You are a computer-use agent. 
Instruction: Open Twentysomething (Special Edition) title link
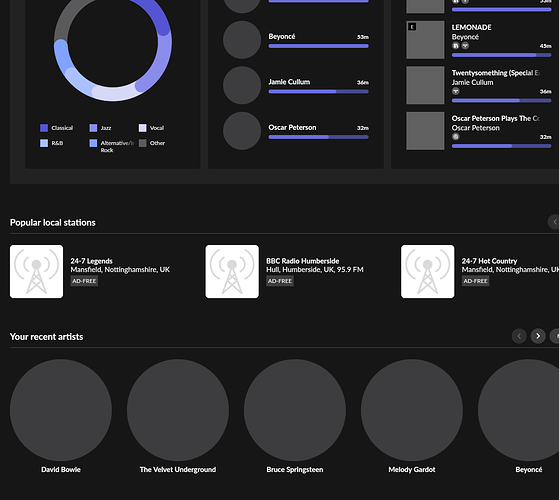[496, 73]
